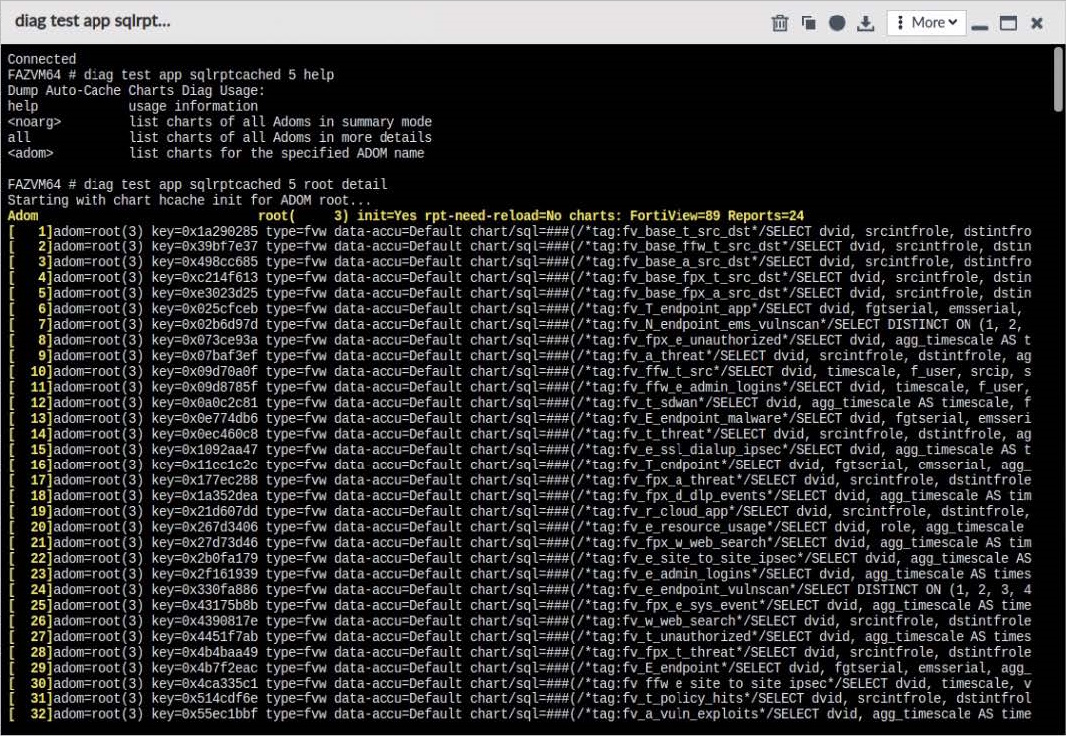The image size is (1066, 736).
Task: Click the round record icon
Action: 837,23
